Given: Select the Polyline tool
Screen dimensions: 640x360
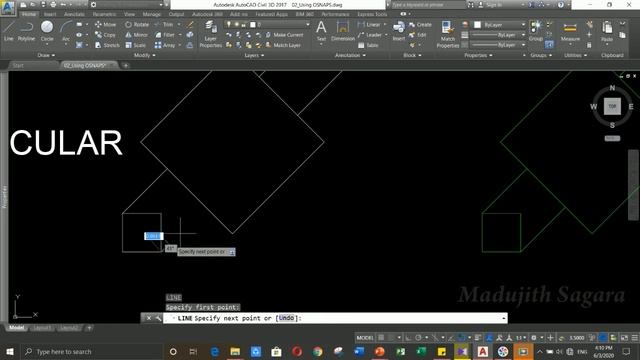Looking at the screenshot, I should [x=26, y=31].
